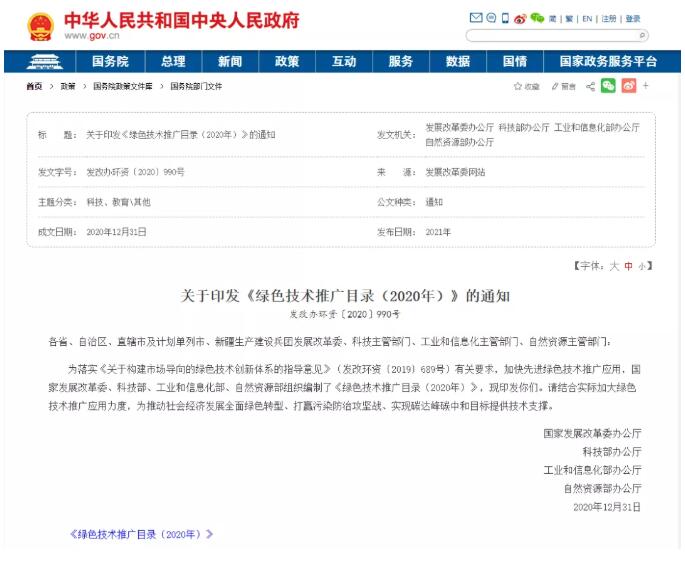This screenshot has height=572, width=685.
Task: Set font size to 中
Action: click(x=628, y=266)
